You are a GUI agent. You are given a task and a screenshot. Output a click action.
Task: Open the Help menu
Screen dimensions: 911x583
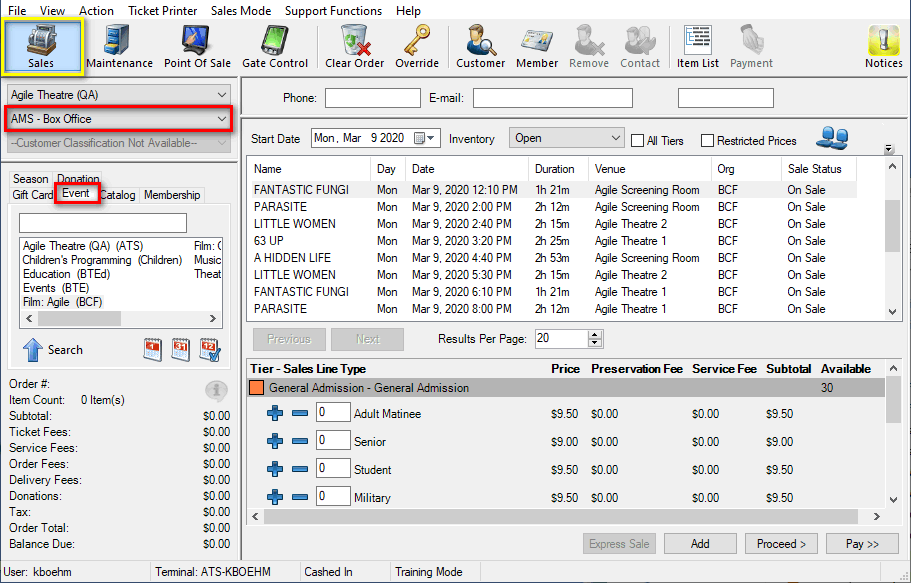(x=408, y=10)
